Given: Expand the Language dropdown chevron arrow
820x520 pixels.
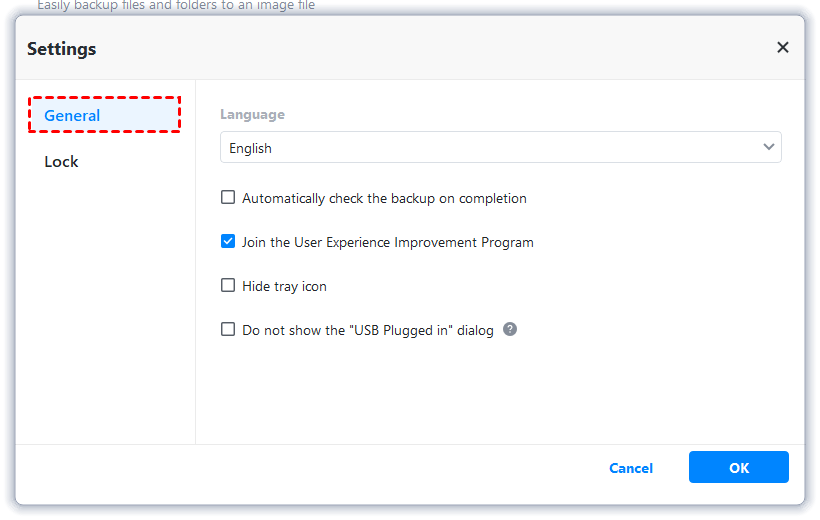Looking at the screenshot, I should (769, 148).
